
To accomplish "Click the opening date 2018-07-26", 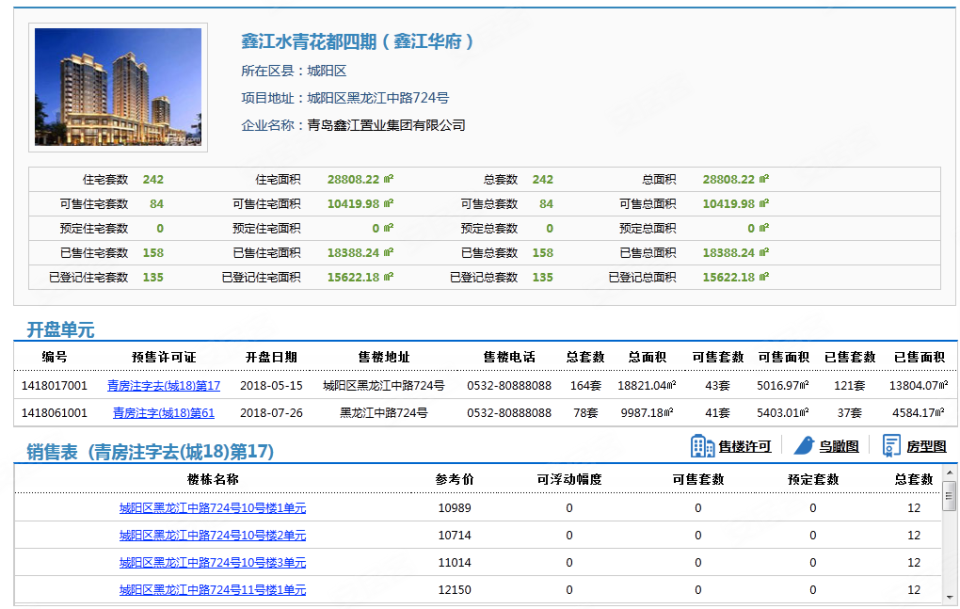I will [271, 413].
